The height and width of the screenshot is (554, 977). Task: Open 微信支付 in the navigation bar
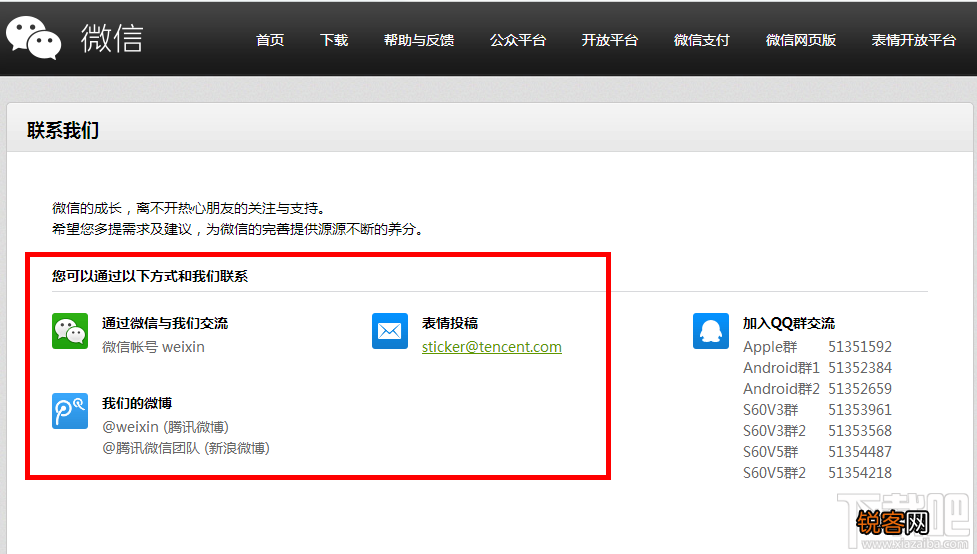(702, 40)
